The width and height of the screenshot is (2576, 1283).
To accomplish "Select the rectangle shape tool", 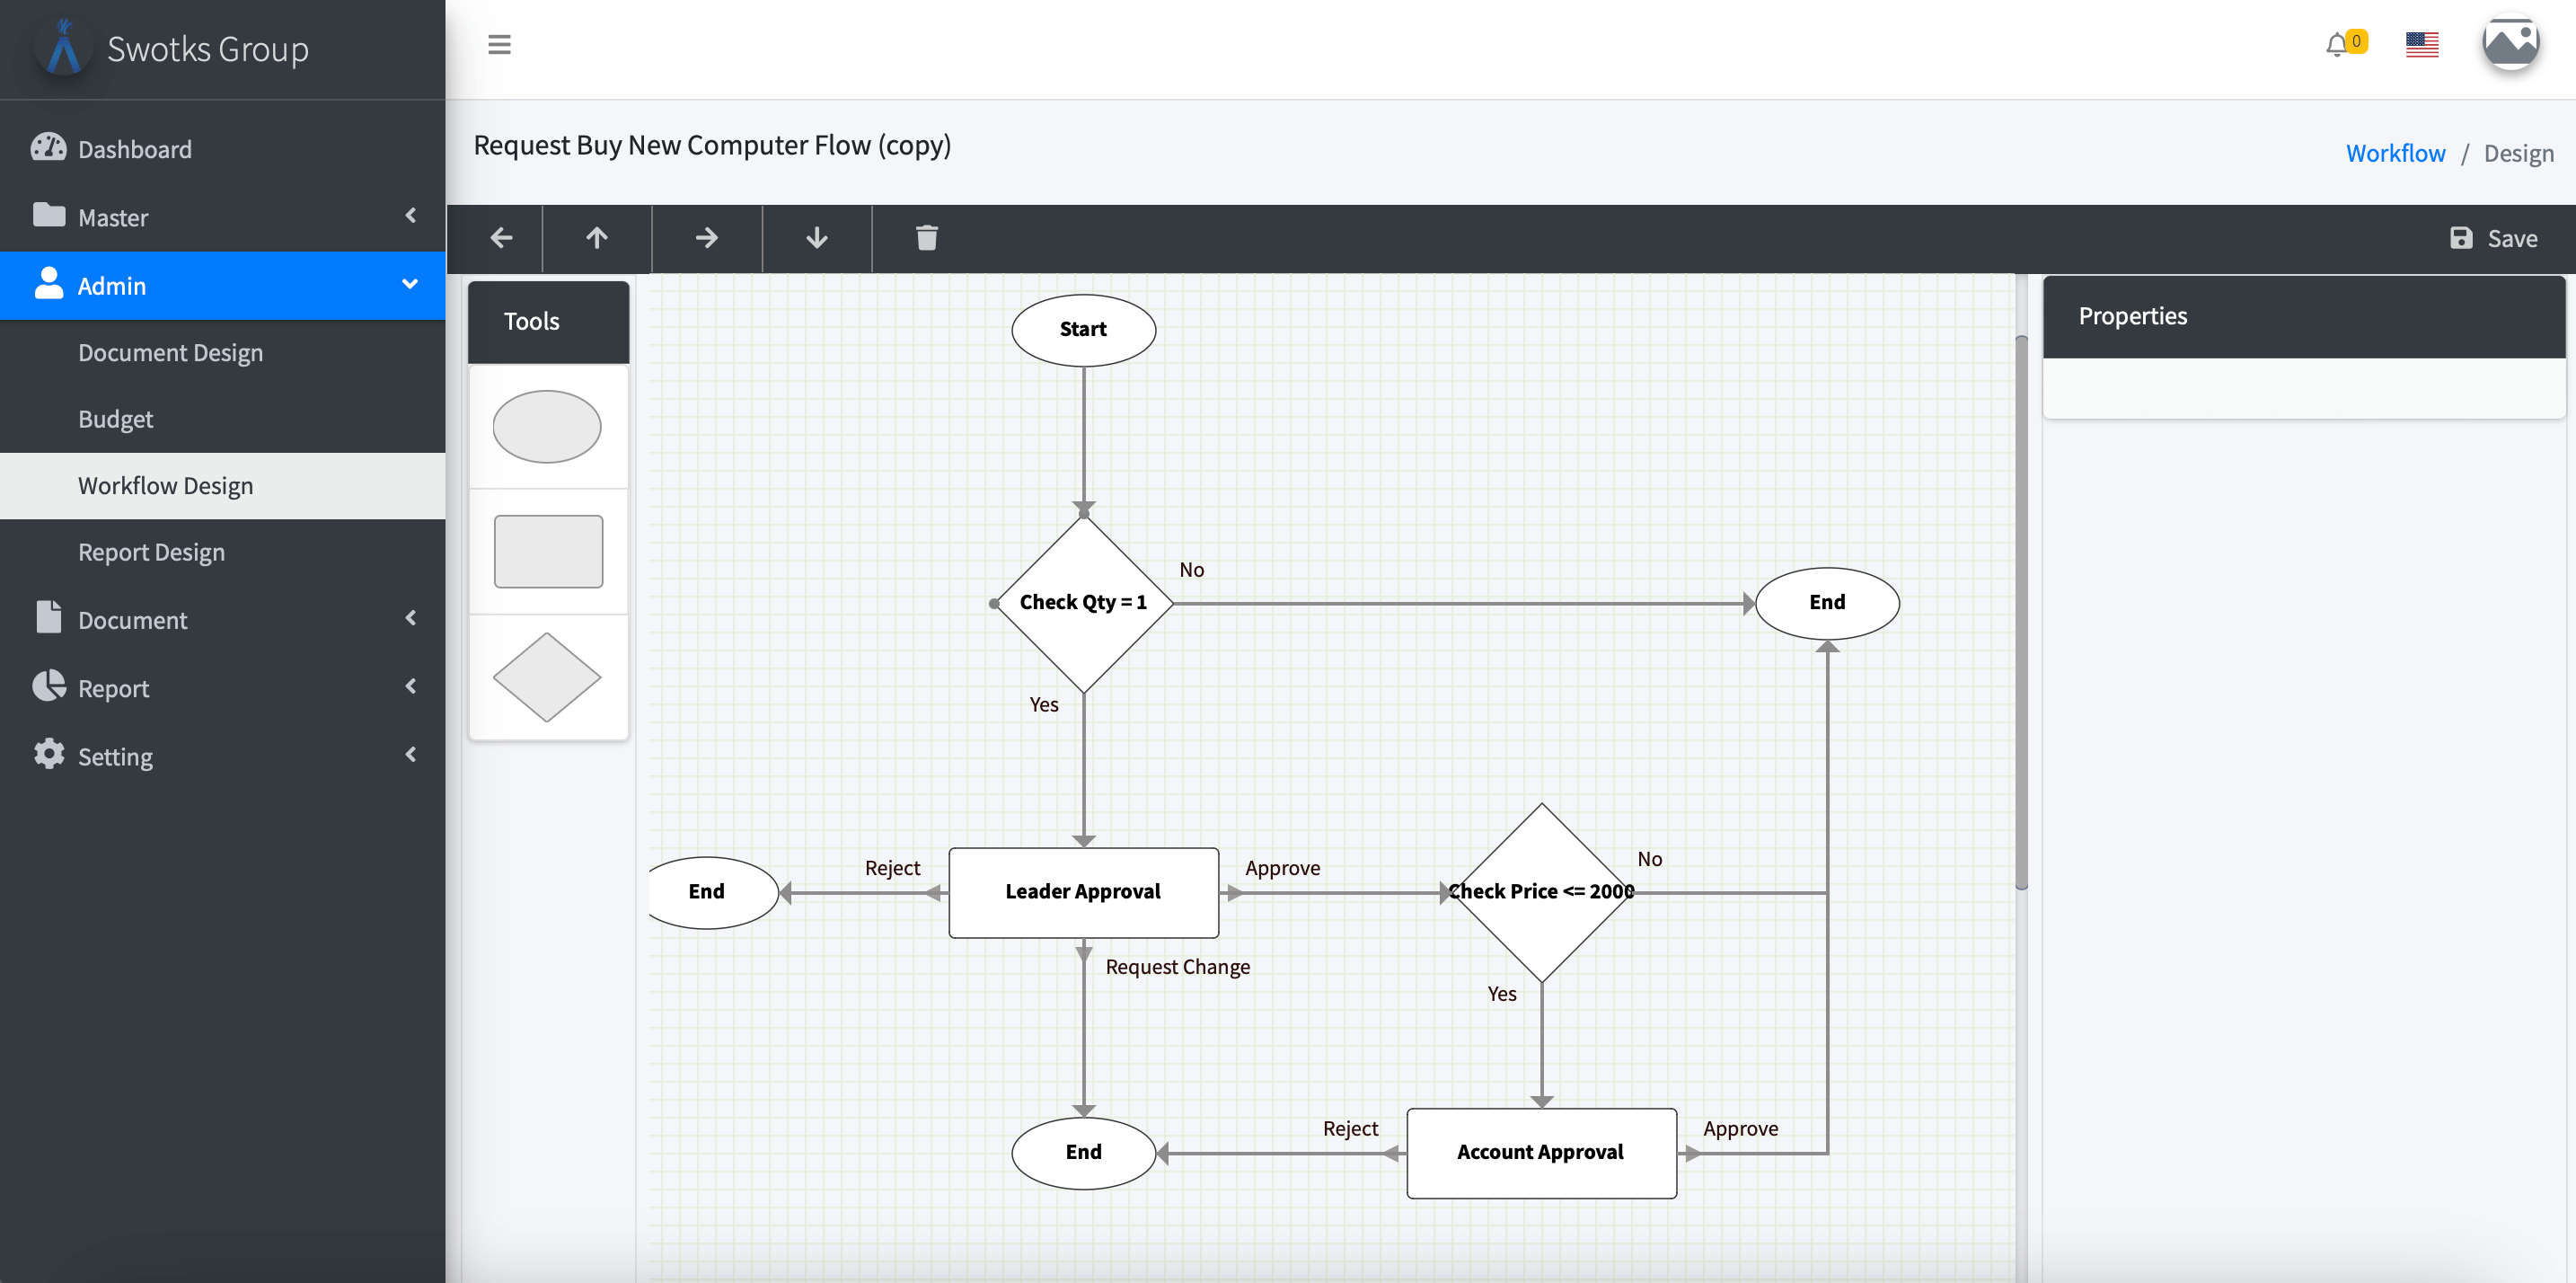I will point(547,550).
